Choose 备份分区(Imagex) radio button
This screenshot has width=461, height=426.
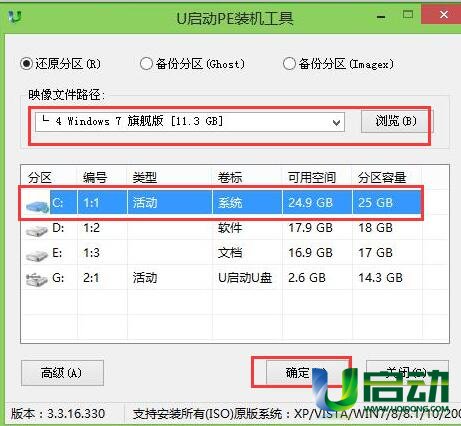click(x=289, y=63)
